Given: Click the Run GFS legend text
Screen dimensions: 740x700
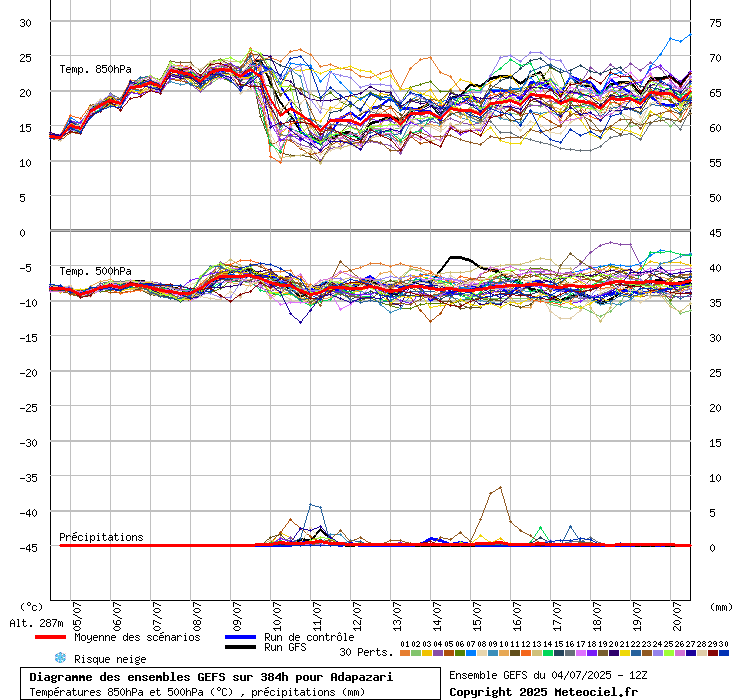Looking at the screenshot, I should click(285, 647).
